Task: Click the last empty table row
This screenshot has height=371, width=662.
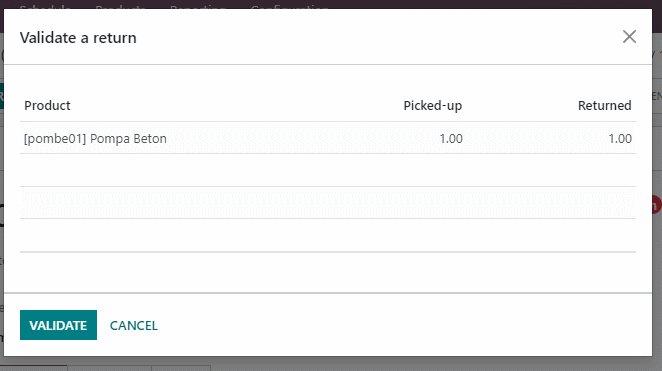Action: 328,235
